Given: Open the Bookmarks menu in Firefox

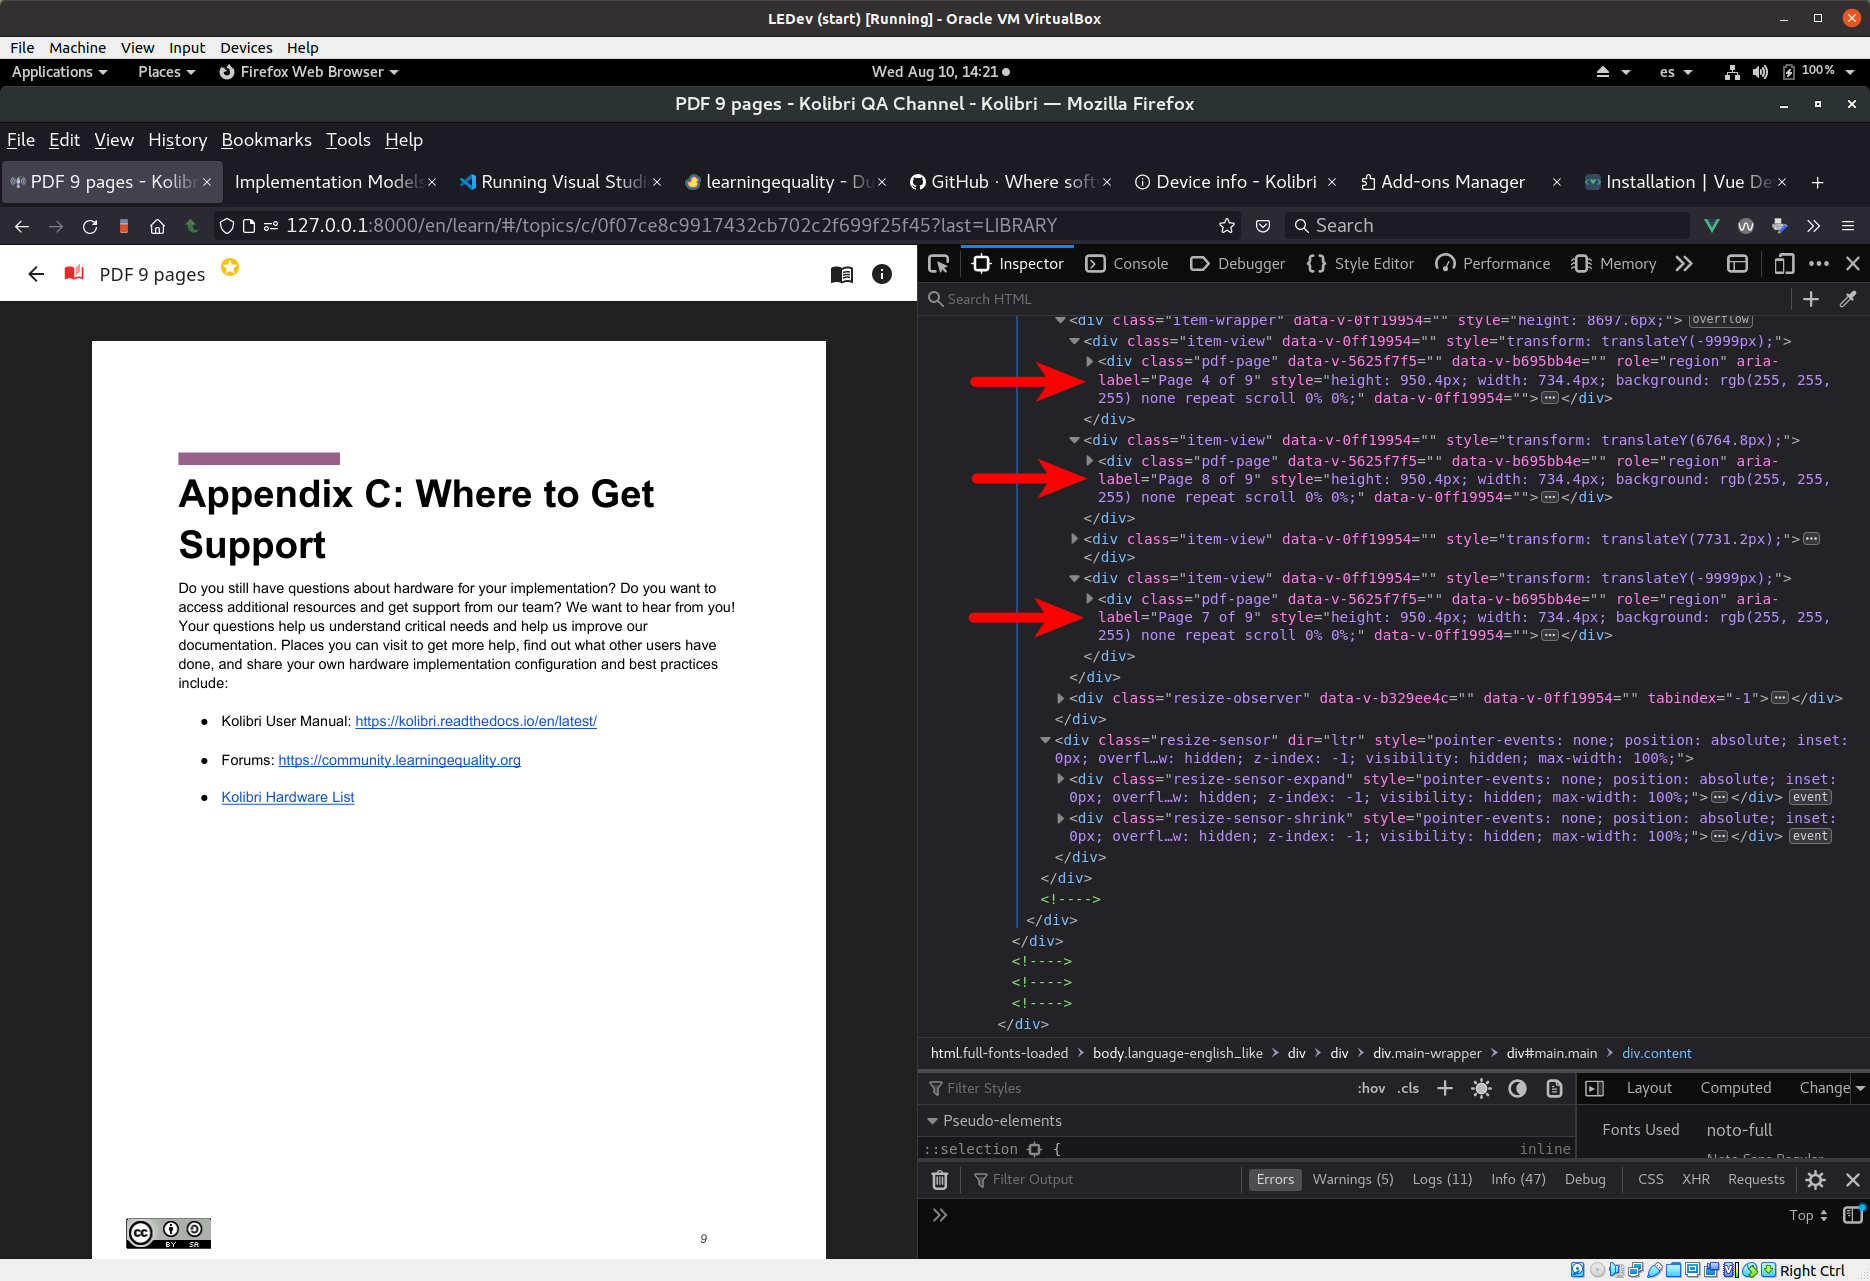Looking at the screenshot, I should (x=266, y=140).
